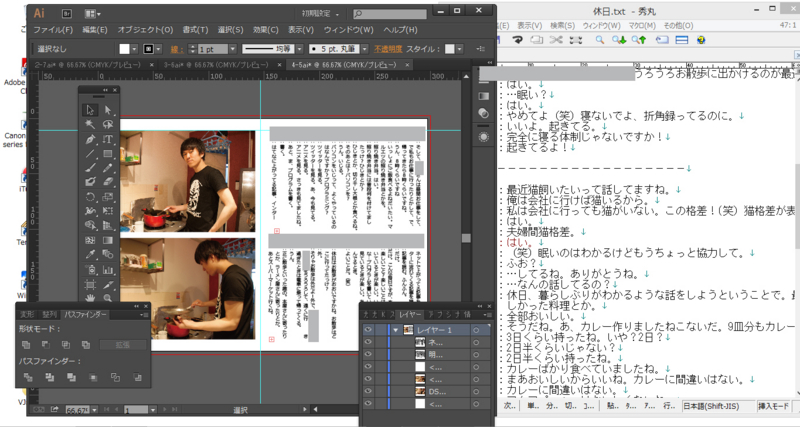
Task: Open マクロ(M) menu in Hidemaru
Action: pos(642,25)
